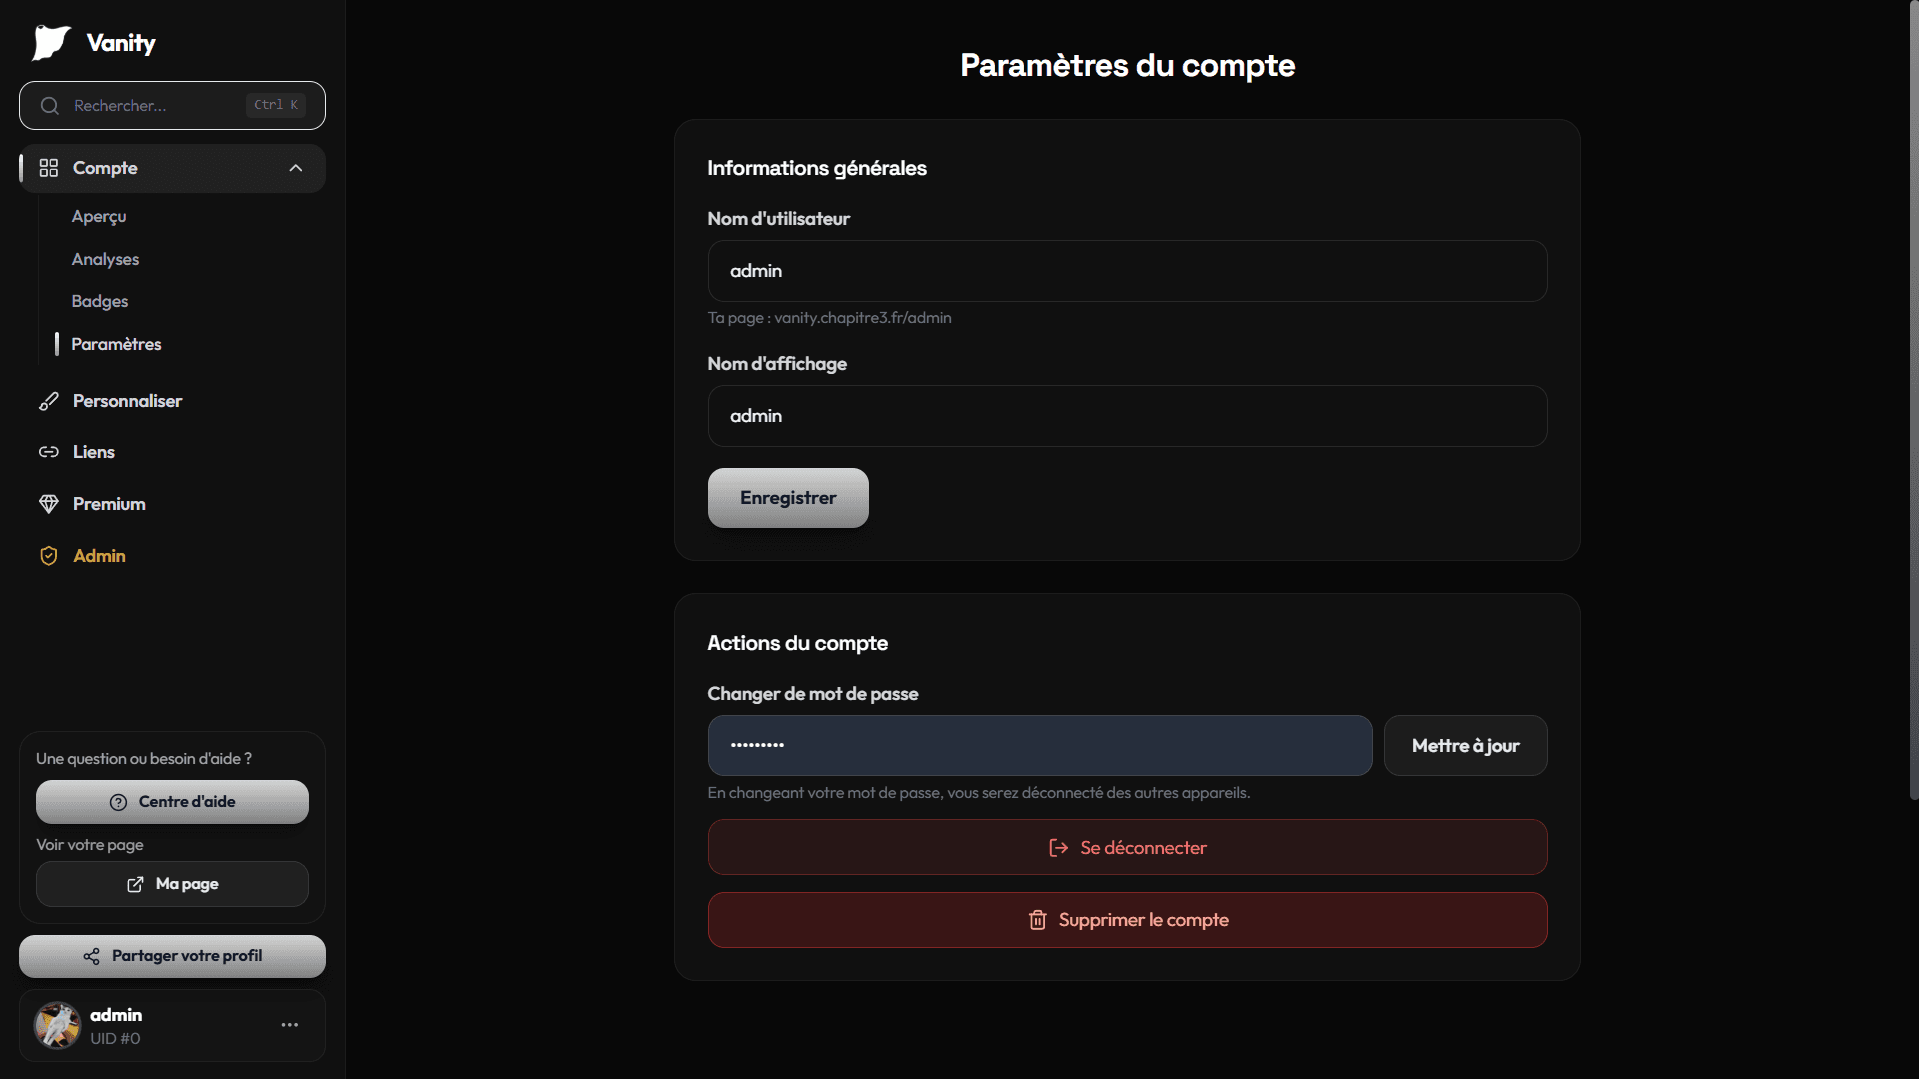Click the password change input field
The image size is (1919, 1079).
tap(1040, 745)
